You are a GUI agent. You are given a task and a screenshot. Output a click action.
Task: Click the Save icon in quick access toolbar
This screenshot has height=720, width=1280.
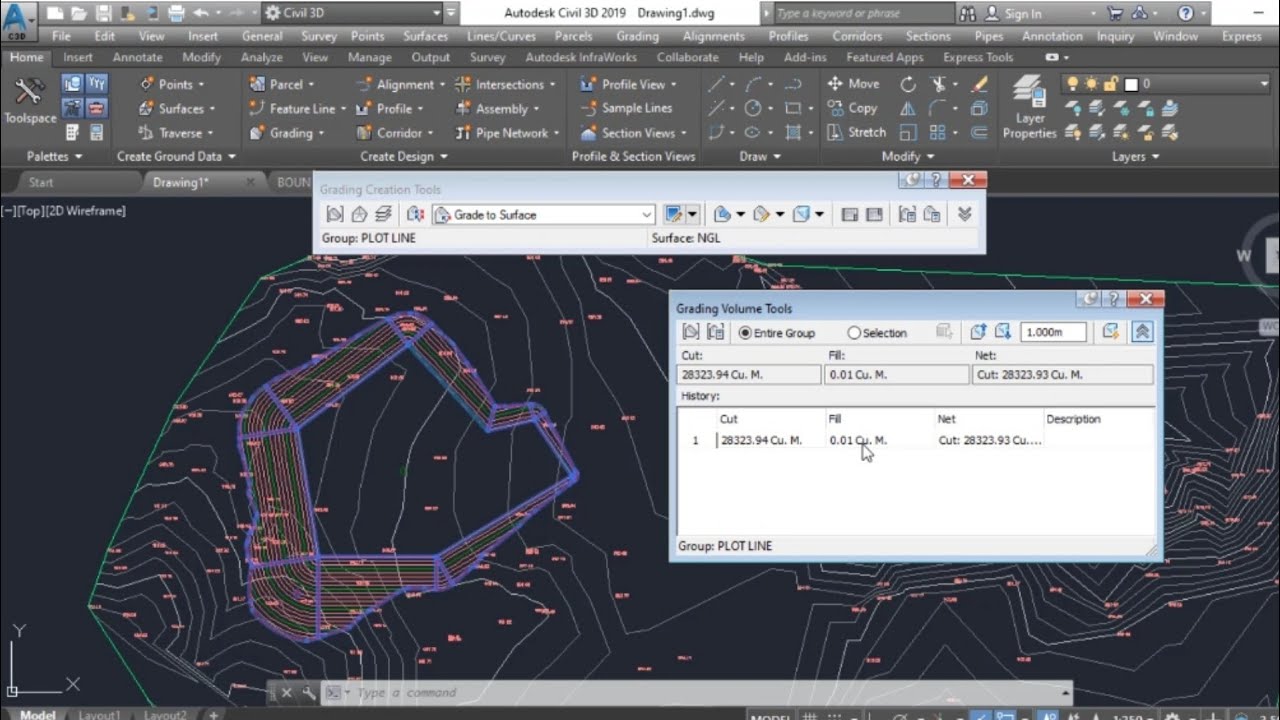pyautogui.click(x=103, y=13)
